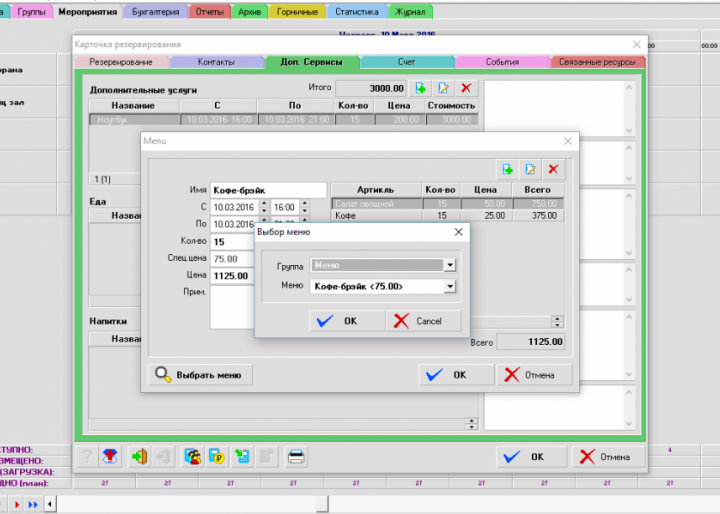This screenshot has height=514, width=720.
Task: Click the Артикль column header
Action: coord(376,190)
